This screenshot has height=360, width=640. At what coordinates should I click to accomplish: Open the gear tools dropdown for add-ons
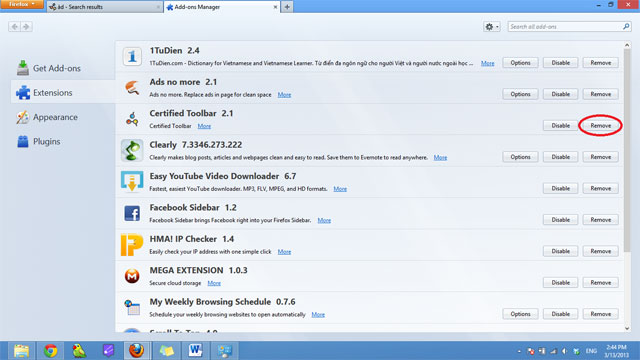(x=491, y=27)
